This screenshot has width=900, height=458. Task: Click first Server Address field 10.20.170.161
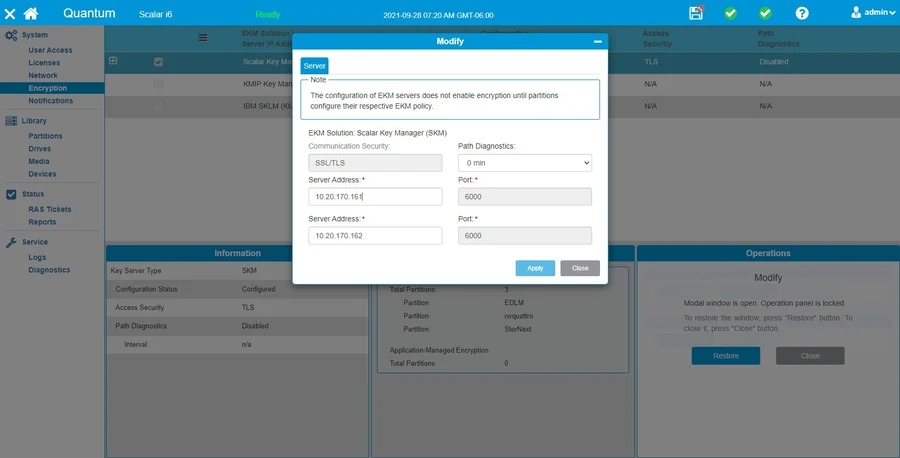375,196
